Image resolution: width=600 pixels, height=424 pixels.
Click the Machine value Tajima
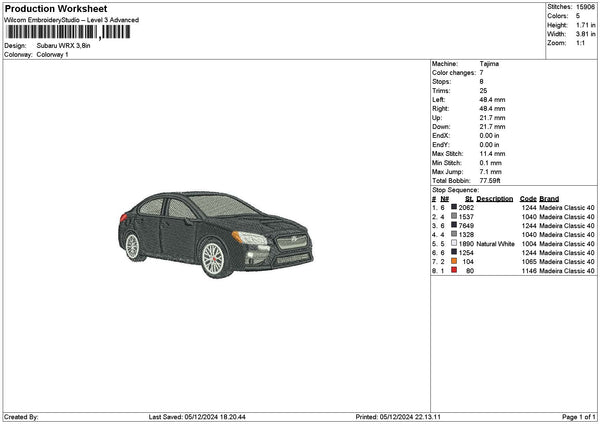tap(489, 64)
